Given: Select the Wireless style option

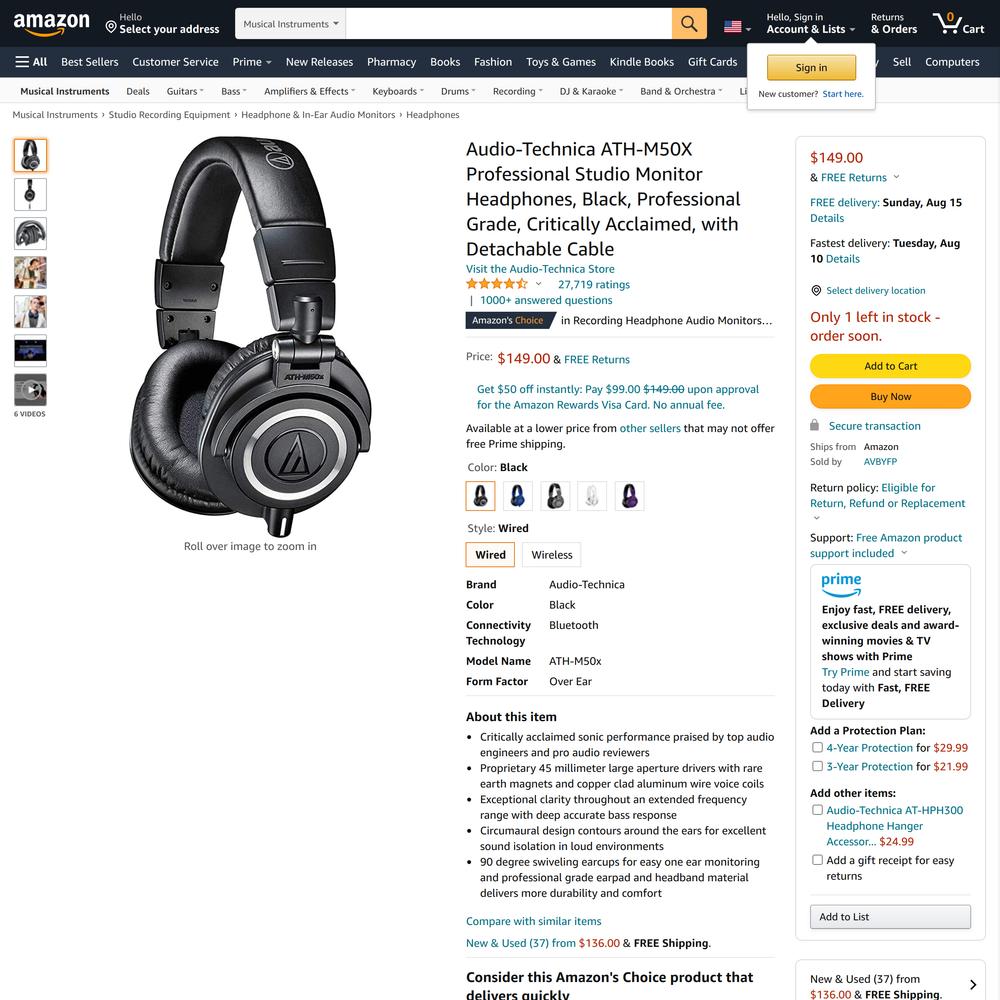Looking at the screenshot, I should point(552,555).
